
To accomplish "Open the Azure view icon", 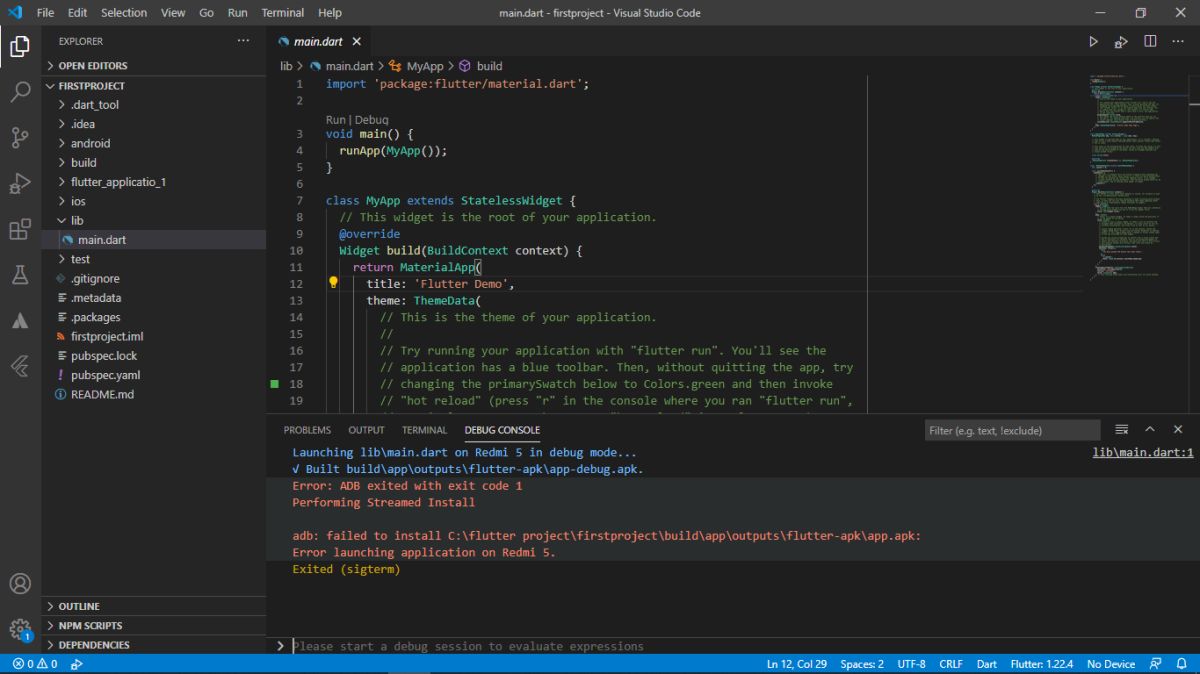I will [x=20, y=321].
